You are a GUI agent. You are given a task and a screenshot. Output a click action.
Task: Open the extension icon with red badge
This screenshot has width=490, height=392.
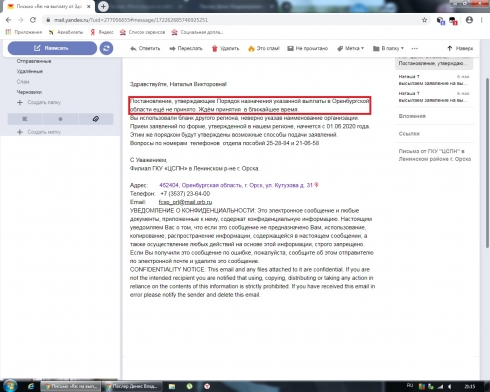[x=453, y=21]
